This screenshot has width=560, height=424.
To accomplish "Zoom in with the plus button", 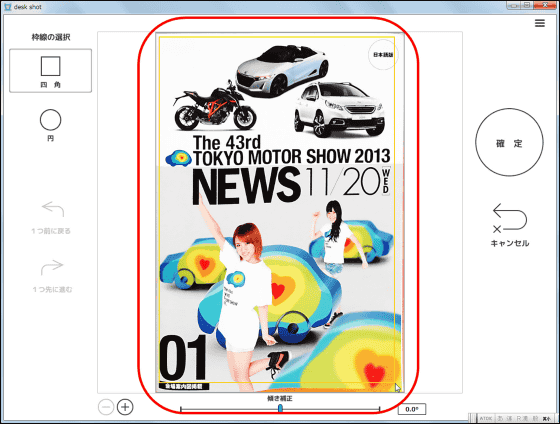I will (x=125, y=407).
